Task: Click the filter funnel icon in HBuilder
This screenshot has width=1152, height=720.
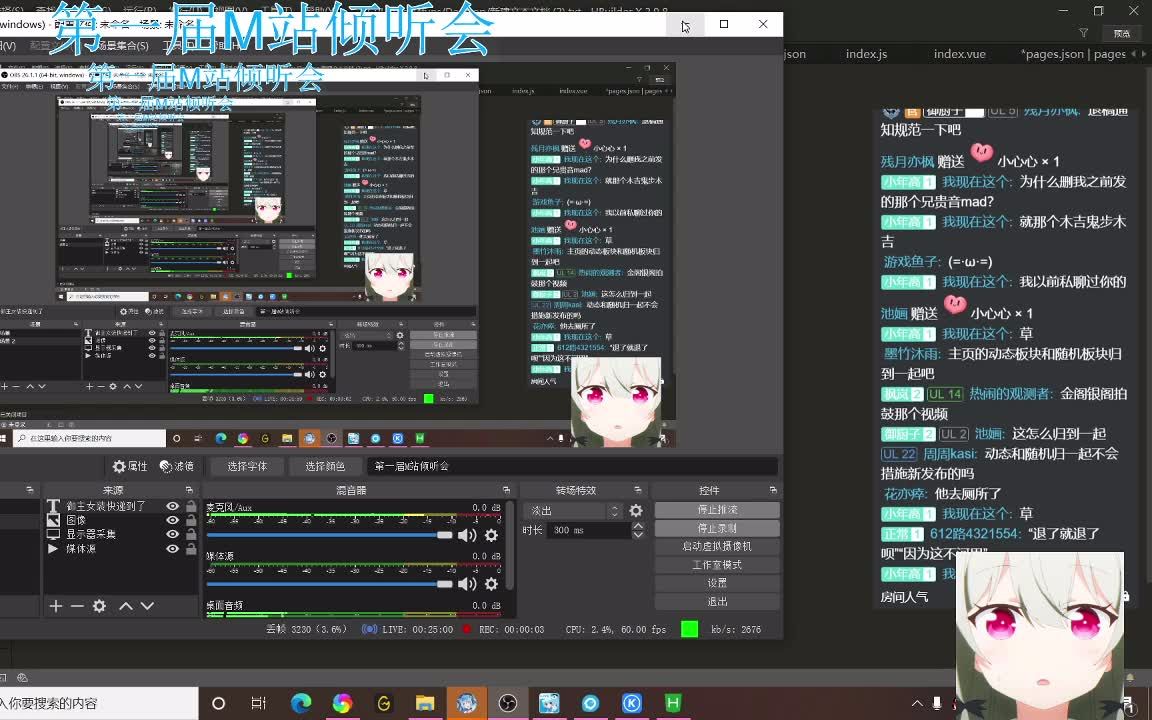Action: (x=1083, y=33)
